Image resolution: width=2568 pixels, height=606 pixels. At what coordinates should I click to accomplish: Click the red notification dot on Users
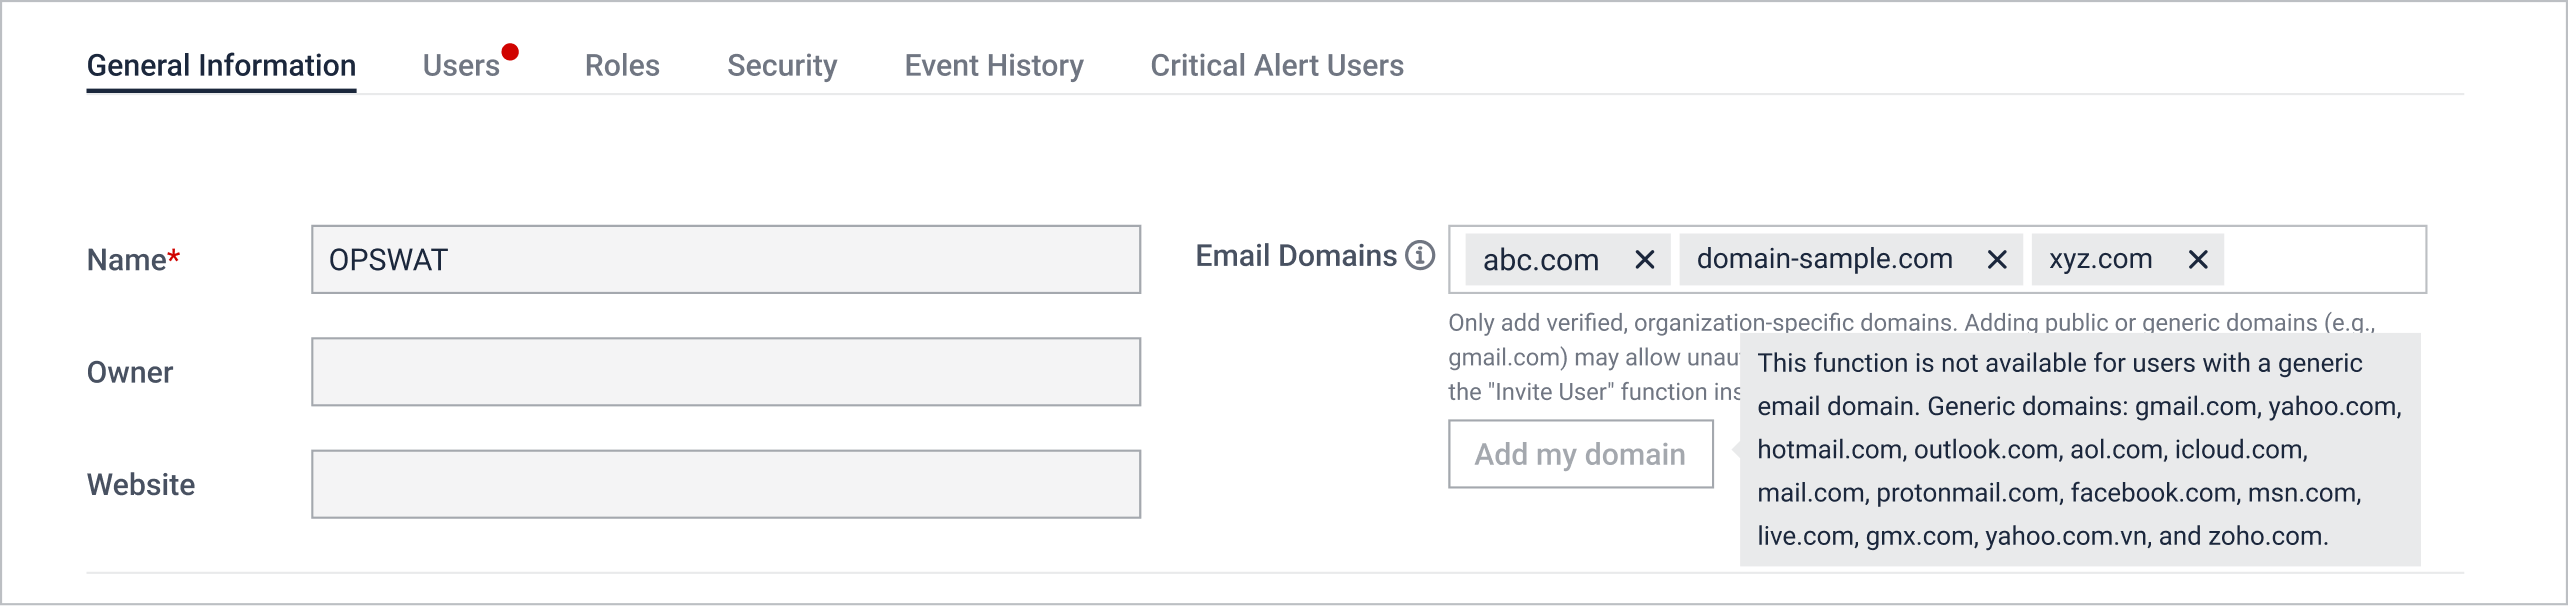(x=510, y=52)
